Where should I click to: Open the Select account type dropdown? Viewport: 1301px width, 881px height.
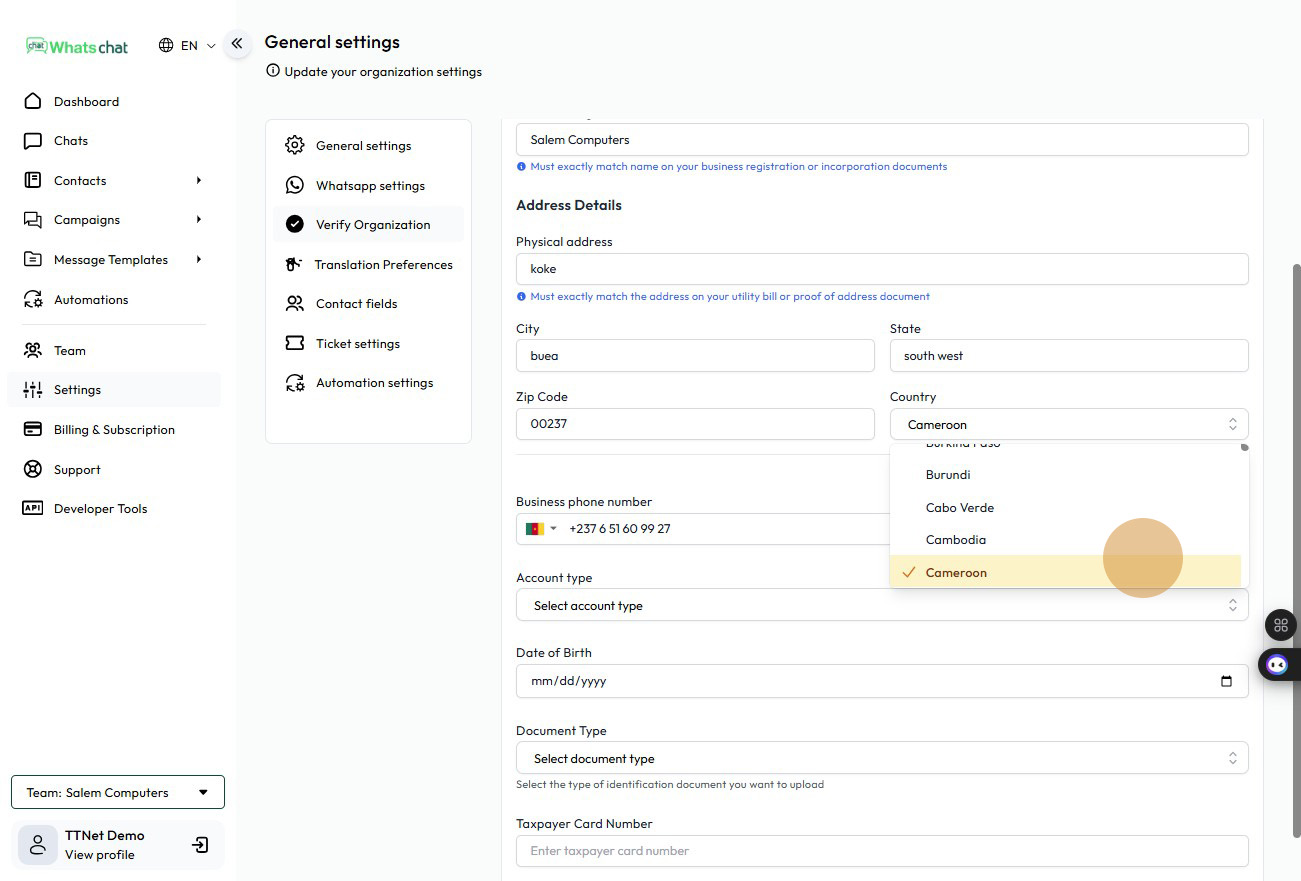tap(882, 605)
